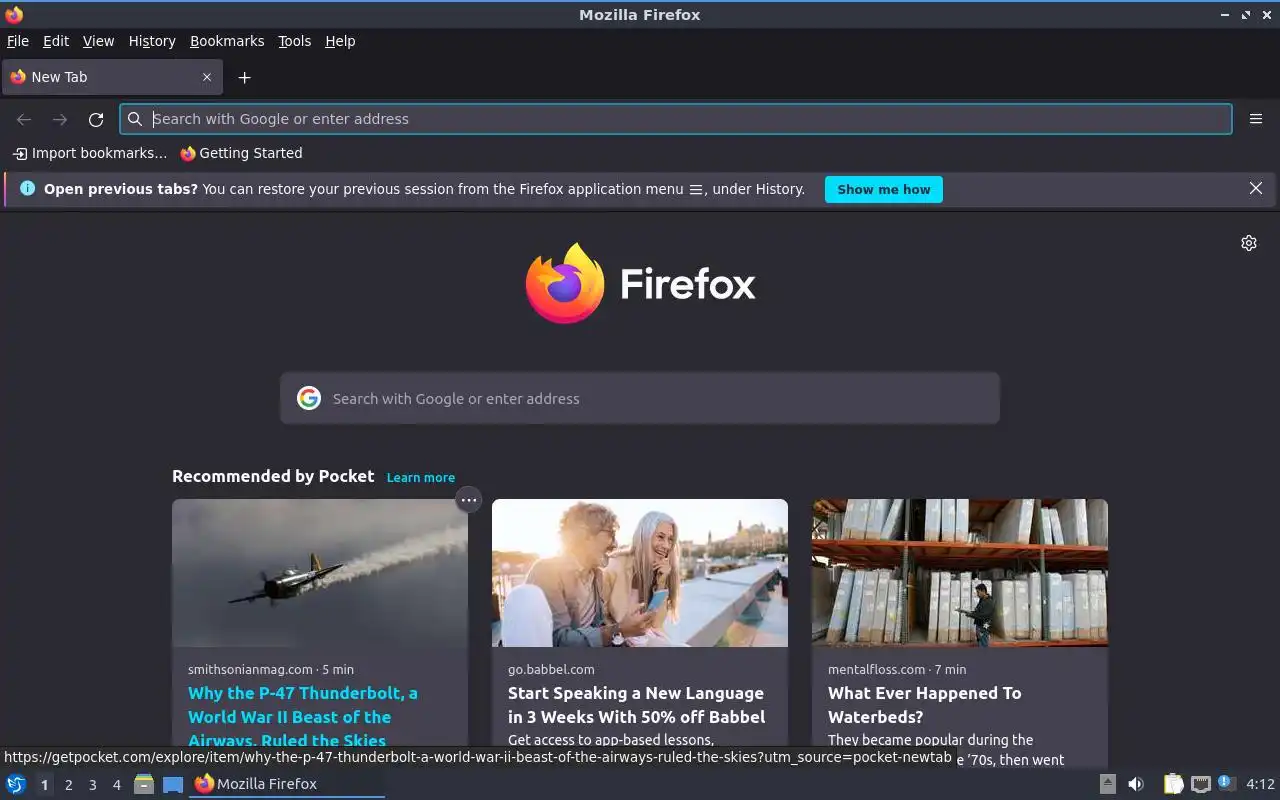This screenshot has height=800, width=1280.
Task: Switch to workspace 2 in the taskbar
Action: click(x=68, y=785)
